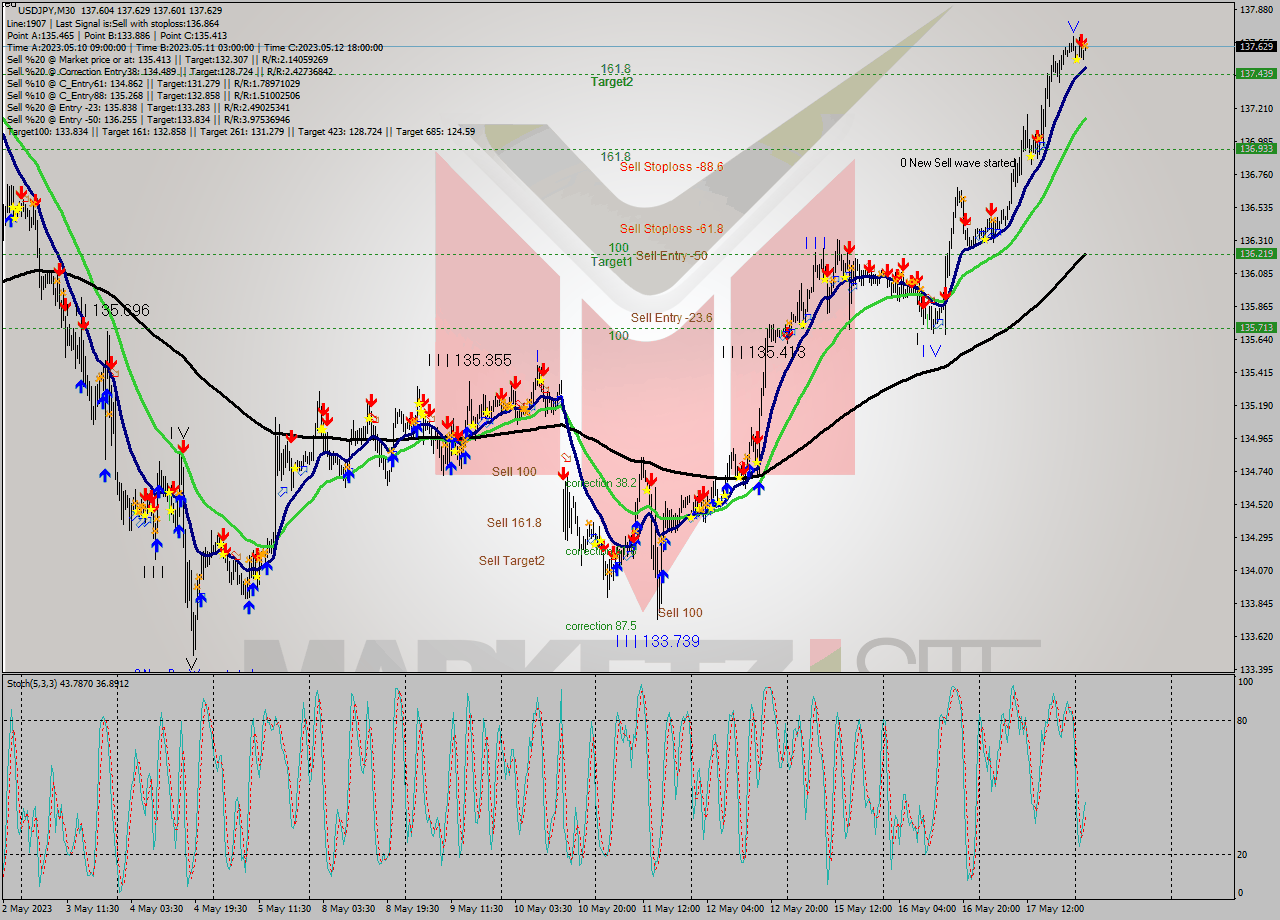Click the '135.696' wave label
This screenshot has width=1280, height=920.
pos(120,311)
